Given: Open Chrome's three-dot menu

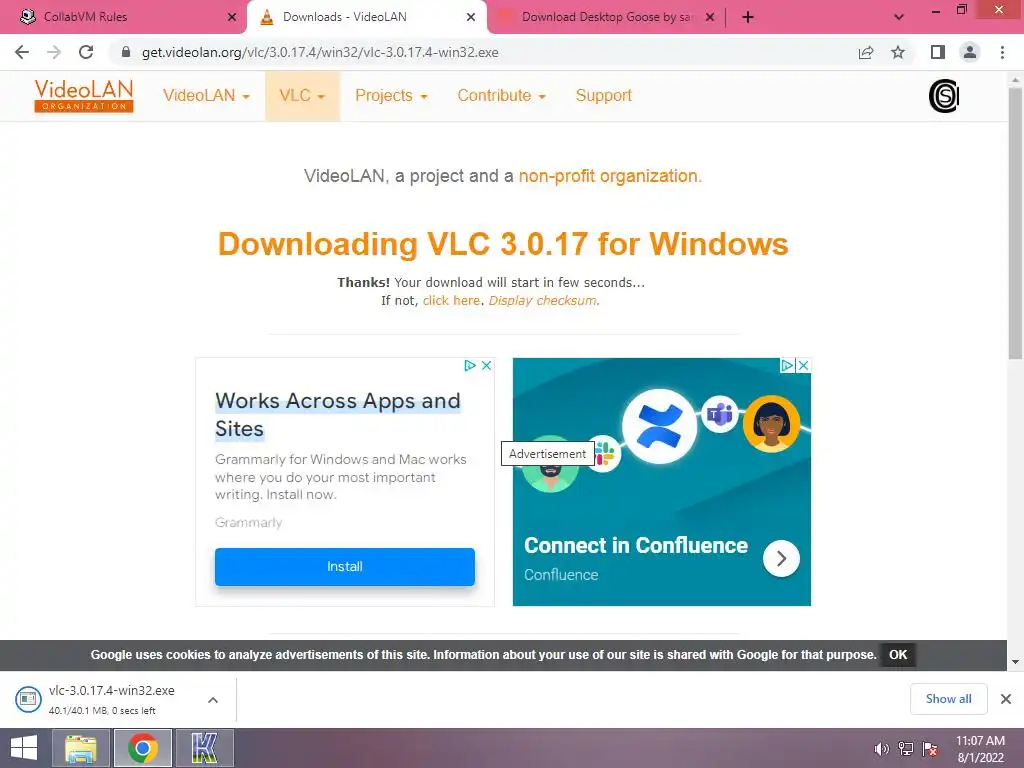Looking at the screenshot, I should (x=1002, y=52).
